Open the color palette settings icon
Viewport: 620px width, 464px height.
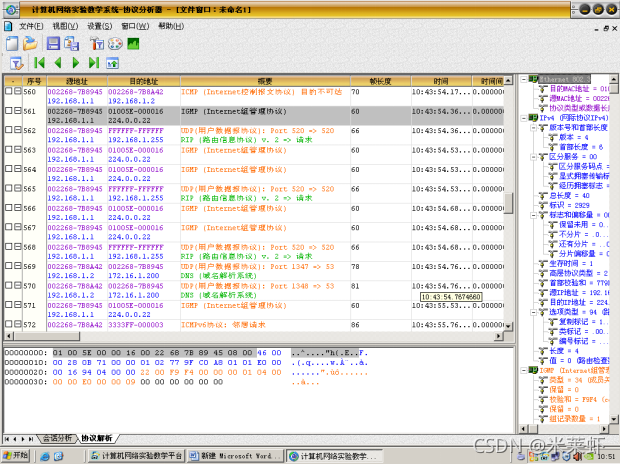[115, 44]
